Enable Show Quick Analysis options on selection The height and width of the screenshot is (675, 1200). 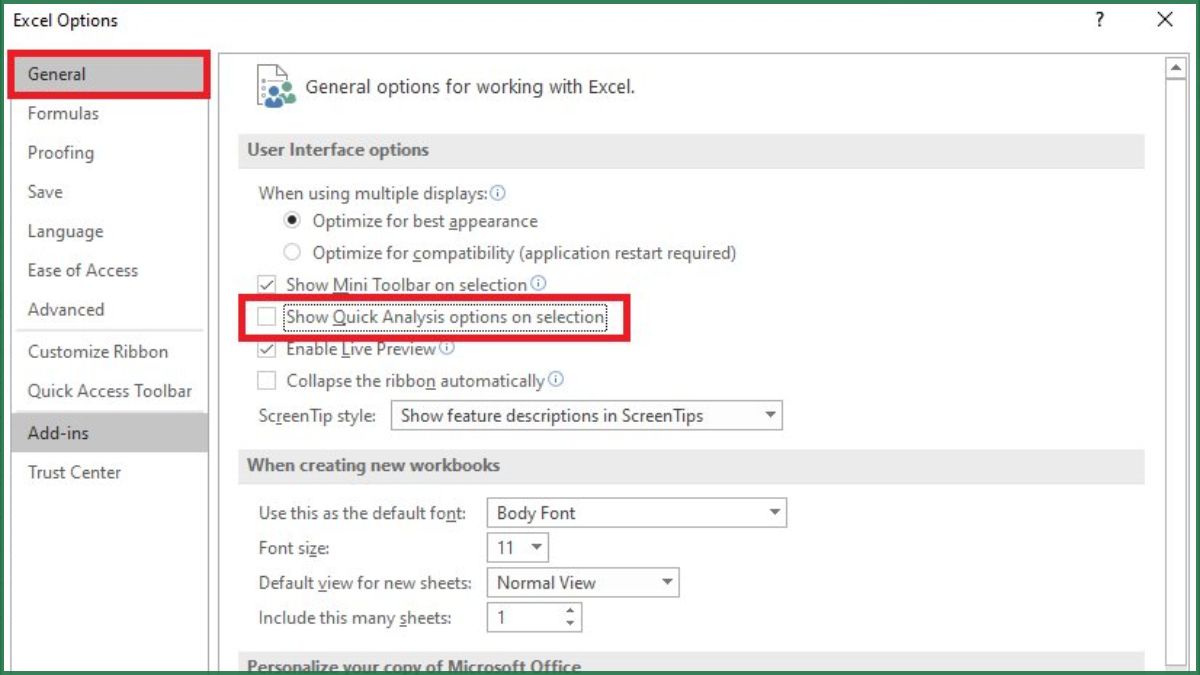(267, 317)
